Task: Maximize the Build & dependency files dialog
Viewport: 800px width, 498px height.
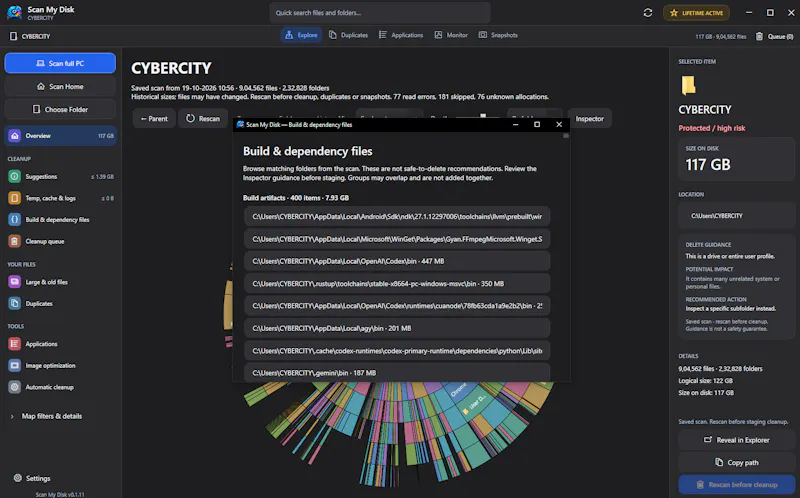Action: [537, 124]
